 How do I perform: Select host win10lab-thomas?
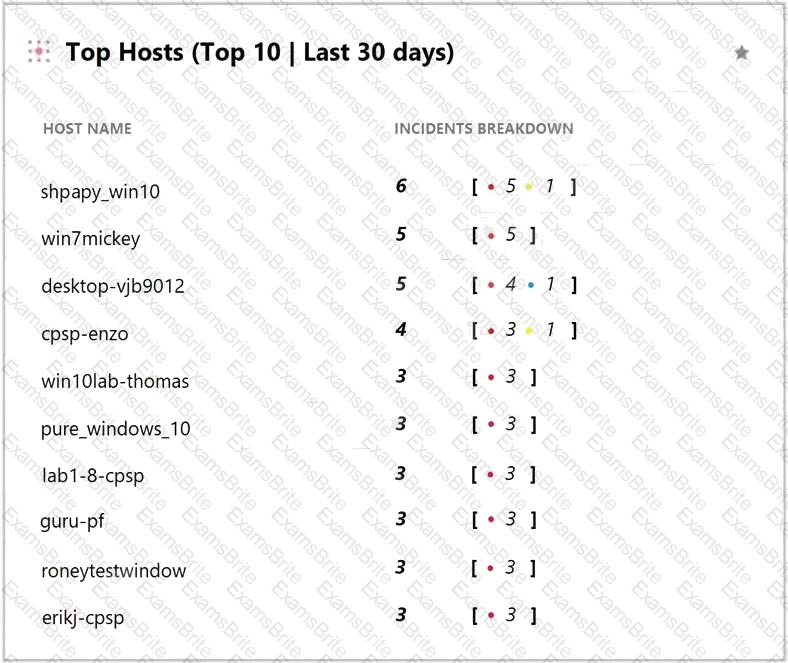coord(115,381)
